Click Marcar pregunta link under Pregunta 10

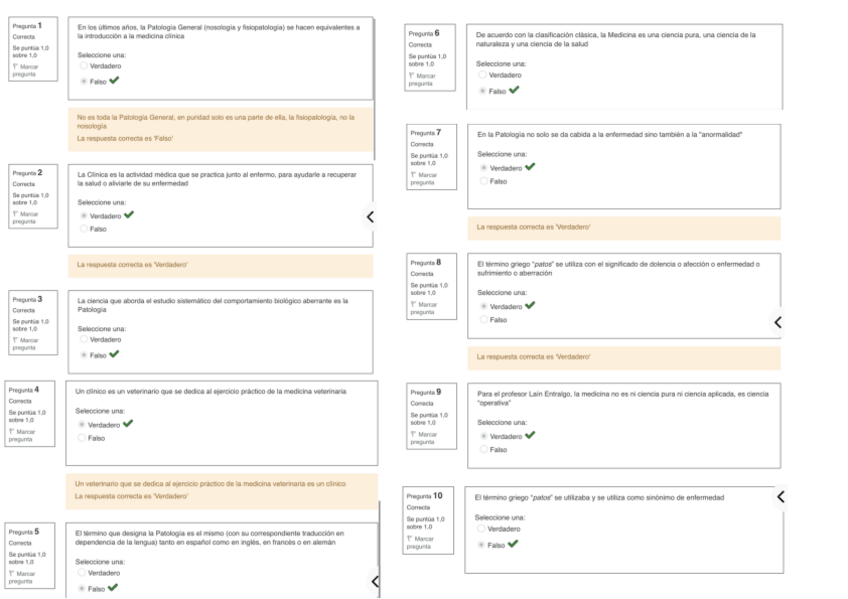(x=420, y=543)
